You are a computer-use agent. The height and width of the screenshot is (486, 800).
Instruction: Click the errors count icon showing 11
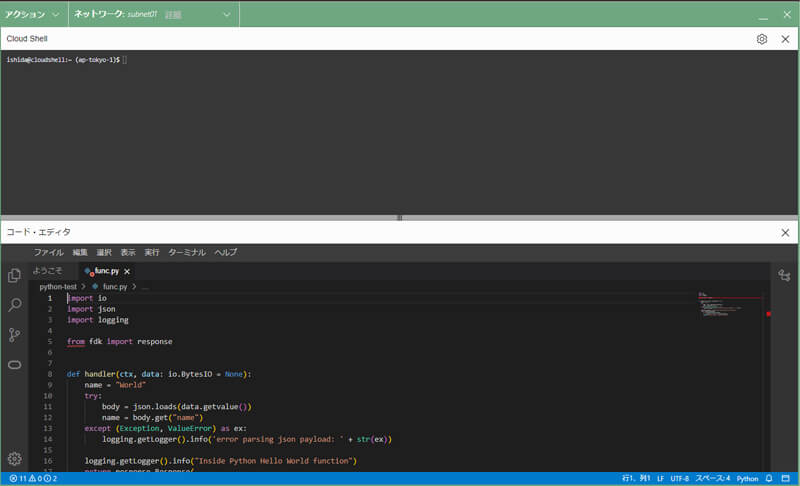[x=18, y=478]
